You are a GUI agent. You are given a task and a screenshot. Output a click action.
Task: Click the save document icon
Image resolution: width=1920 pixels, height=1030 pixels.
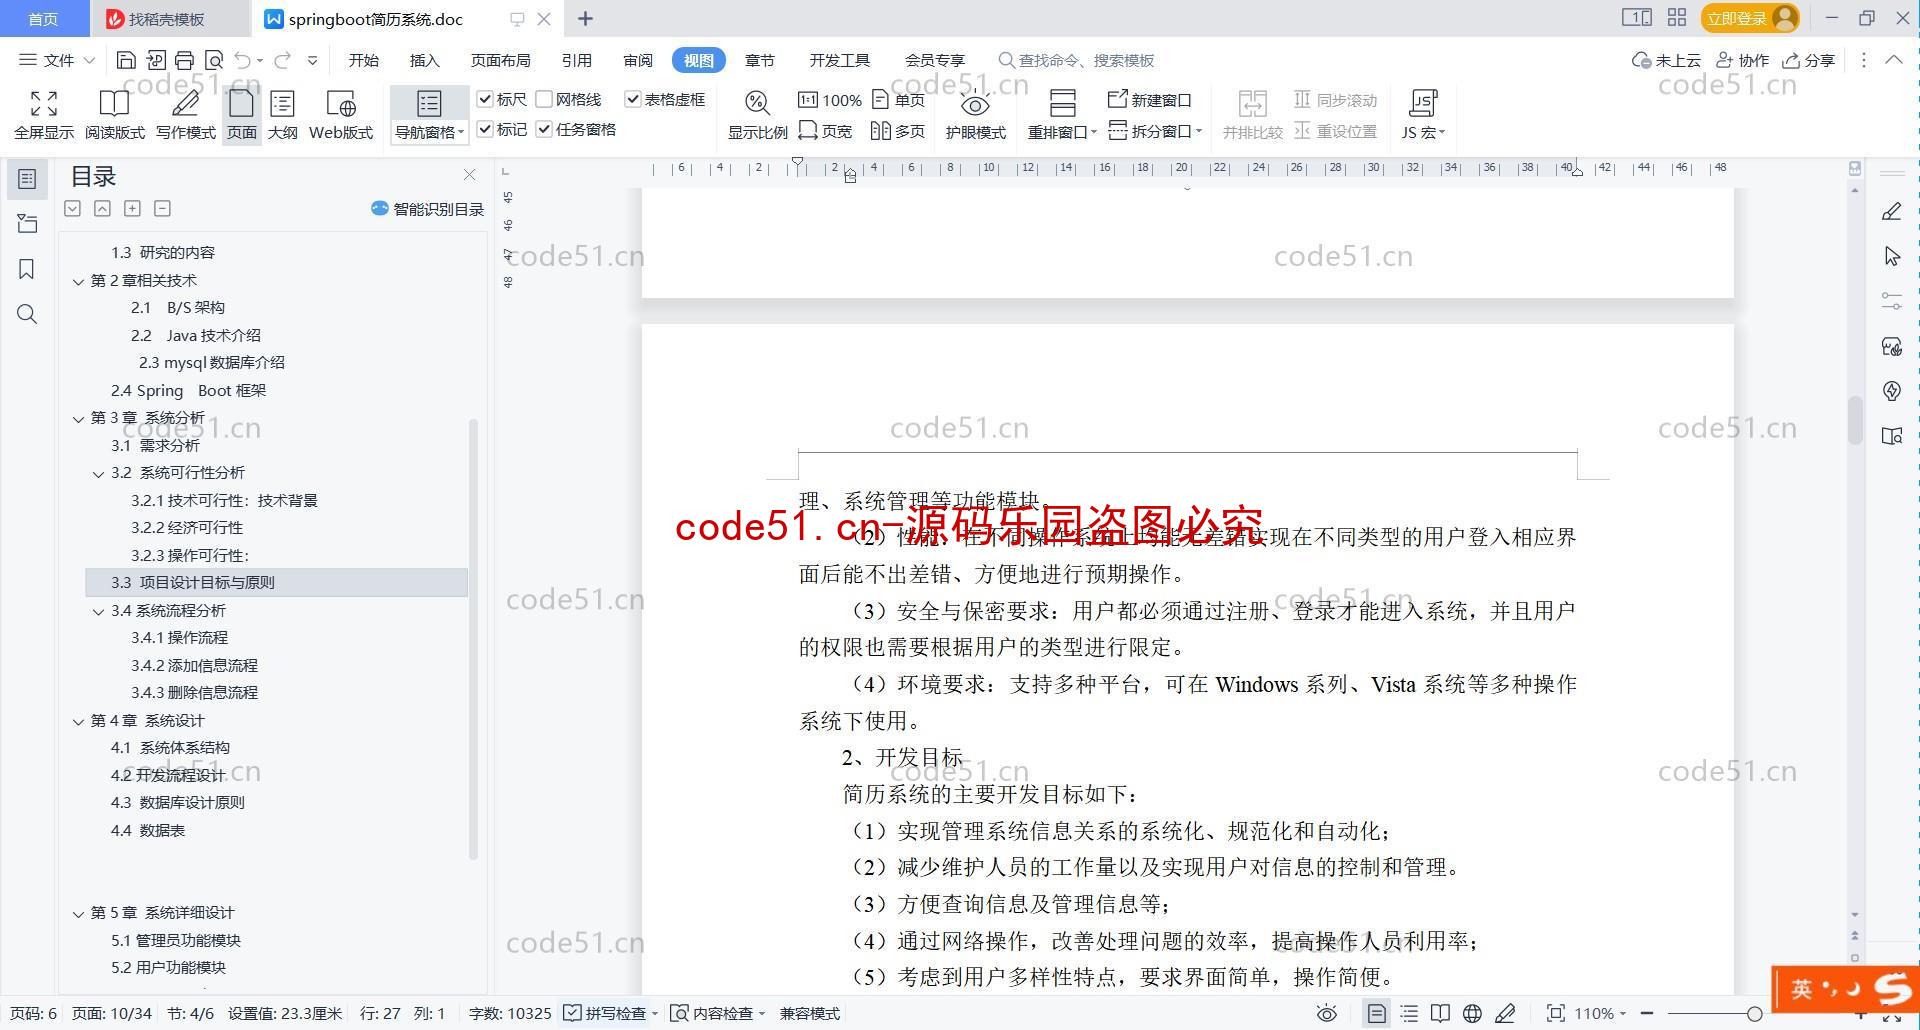(x=126, y=60)
